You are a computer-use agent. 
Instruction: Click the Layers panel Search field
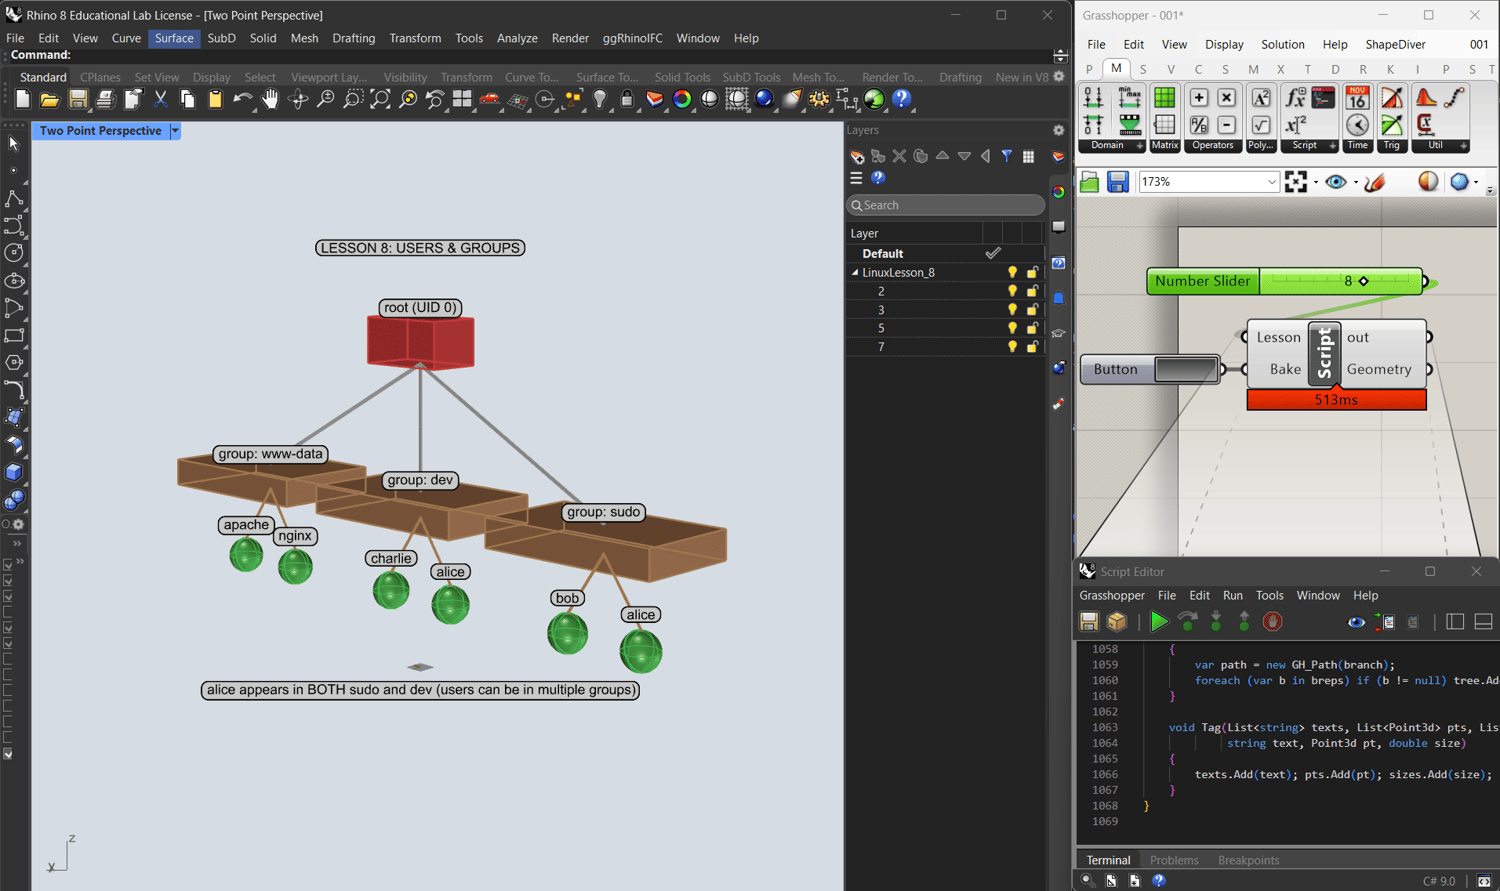point(945,205)
